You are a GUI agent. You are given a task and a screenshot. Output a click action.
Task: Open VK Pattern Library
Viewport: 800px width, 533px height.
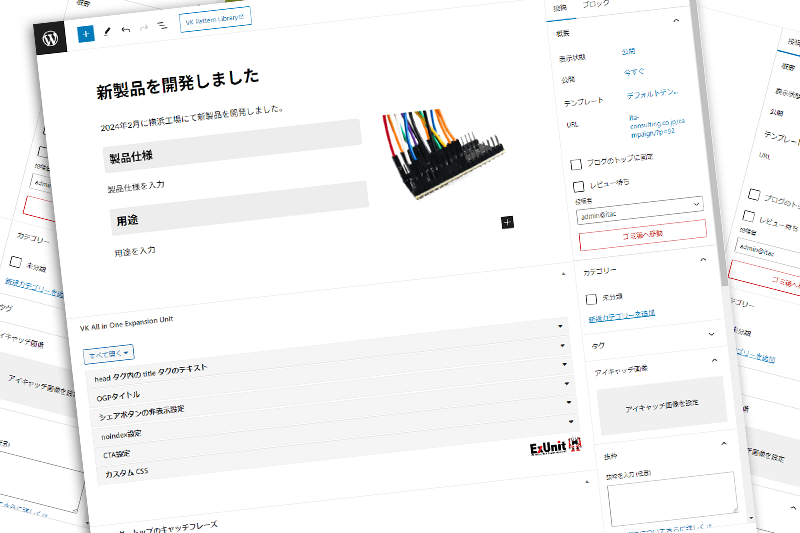coord(215,20)
